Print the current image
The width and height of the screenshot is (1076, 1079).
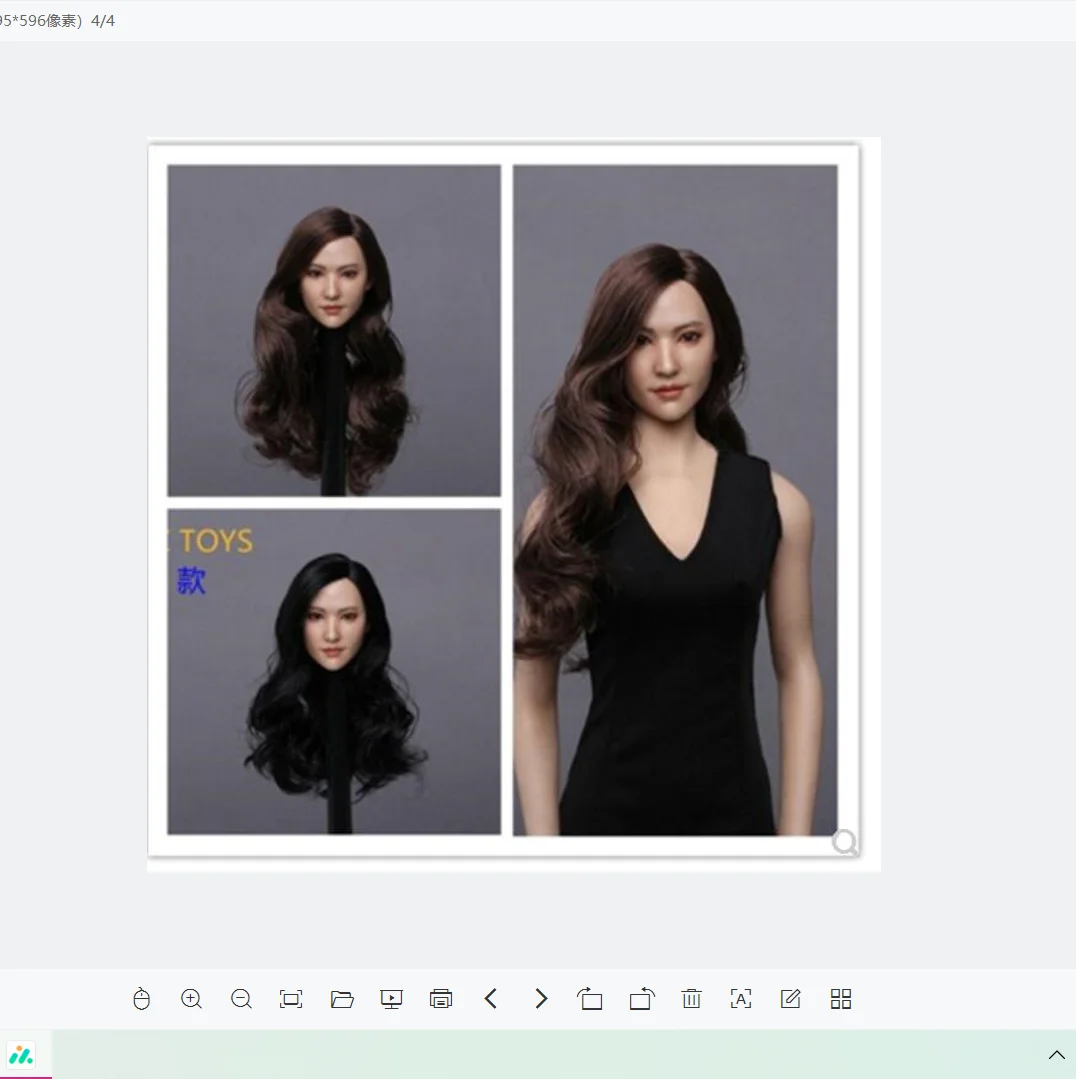(441, 999)
